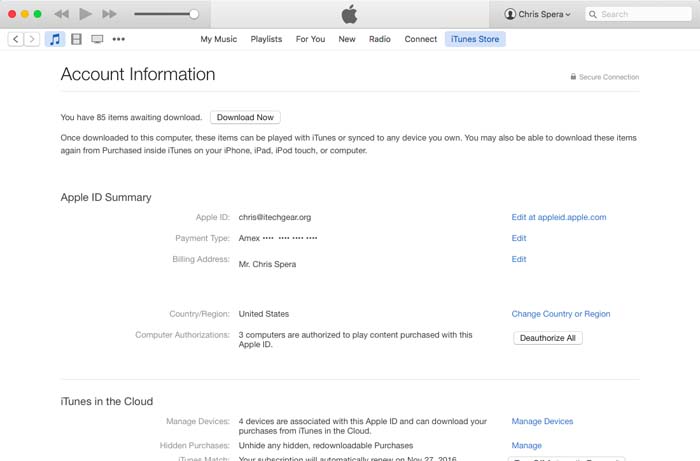Click the fast-forward button
Image resolution: width=700 pixels, height=461 pixels.
click(x=109, y=14)
